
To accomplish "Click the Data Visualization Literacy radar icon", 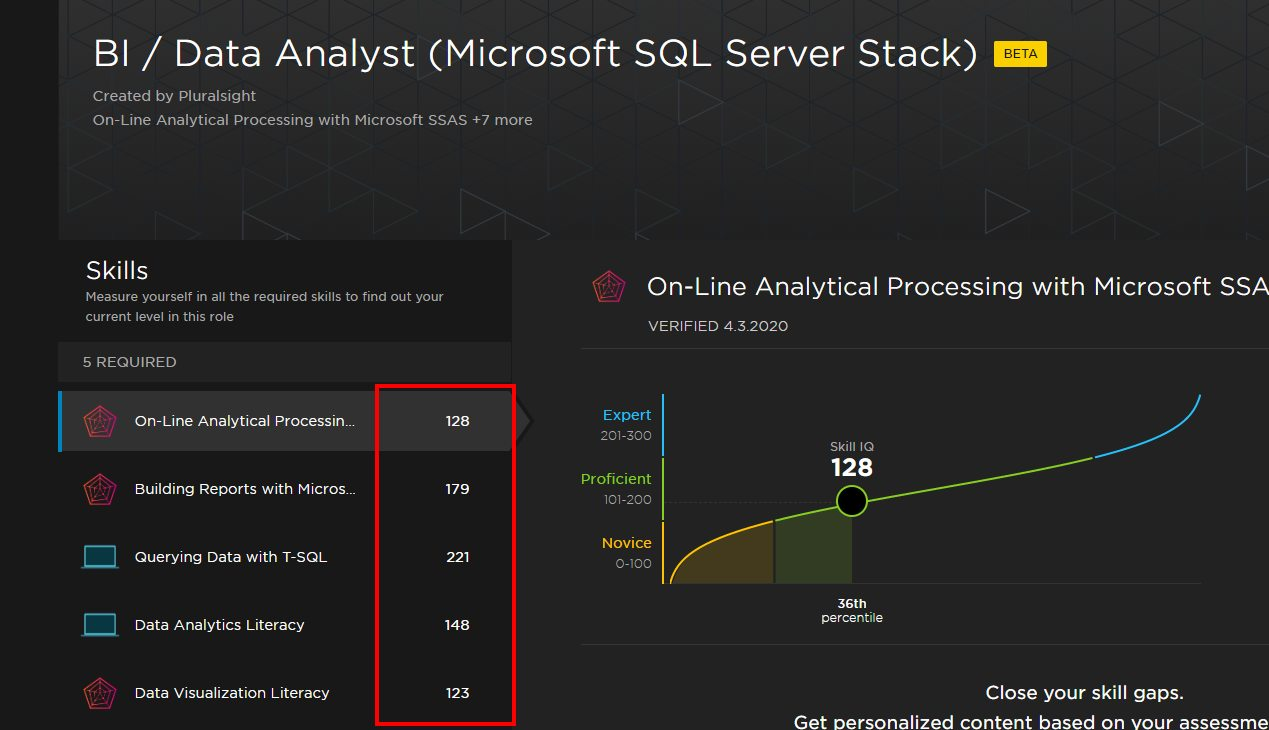I will point(99,693).
